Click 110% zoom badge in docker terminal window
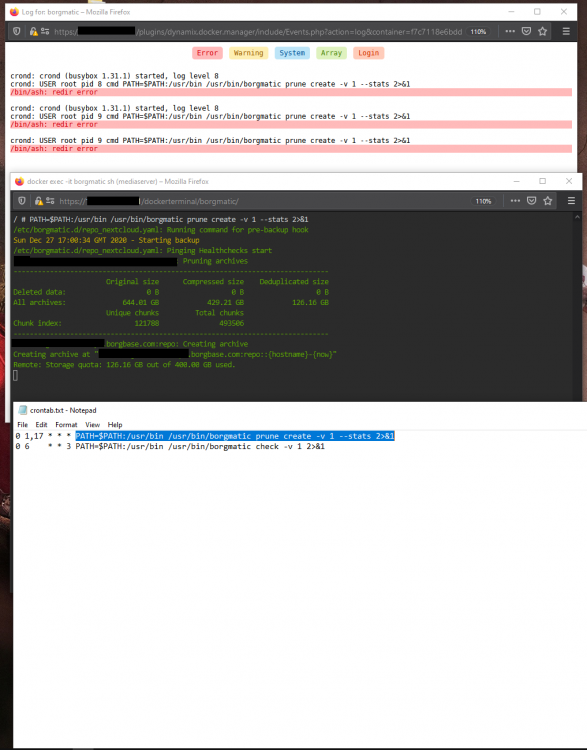 [x=483, y=201]
